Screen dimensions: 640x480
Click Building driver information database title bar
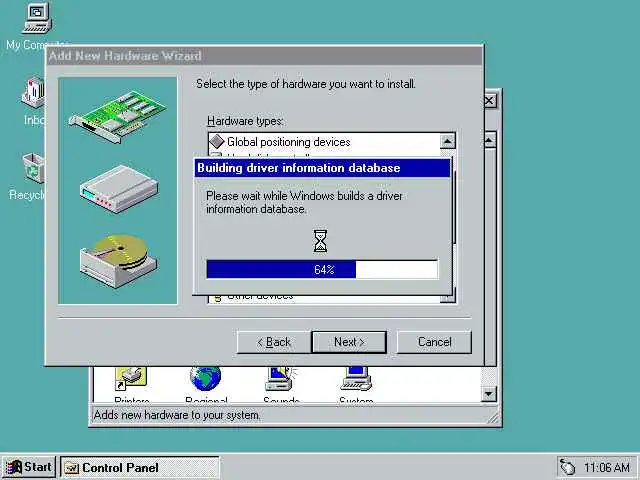[322, 168]
